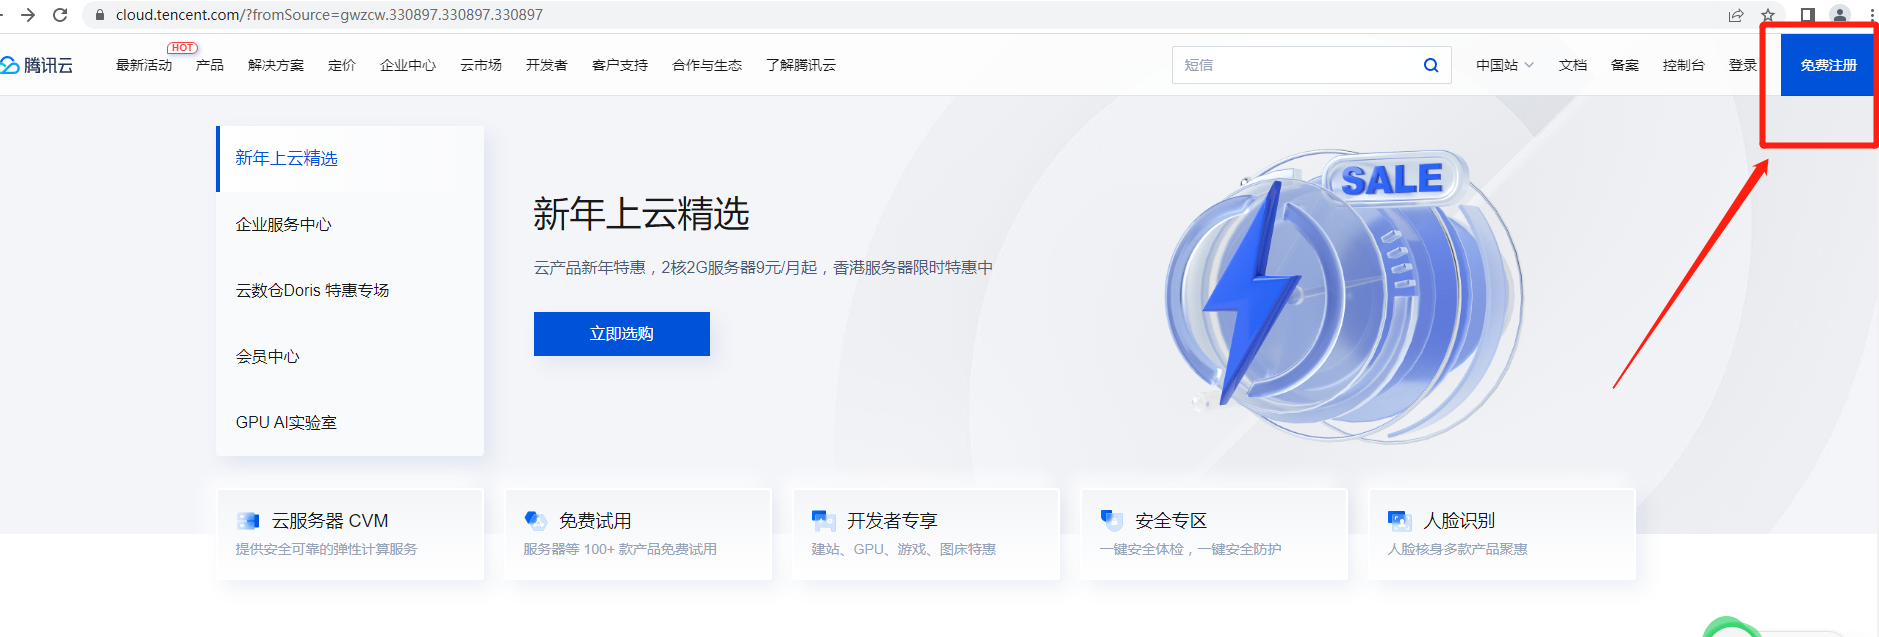Click the 人脸识别 card title
1879x637 pixels.
tap(1459, 521)
